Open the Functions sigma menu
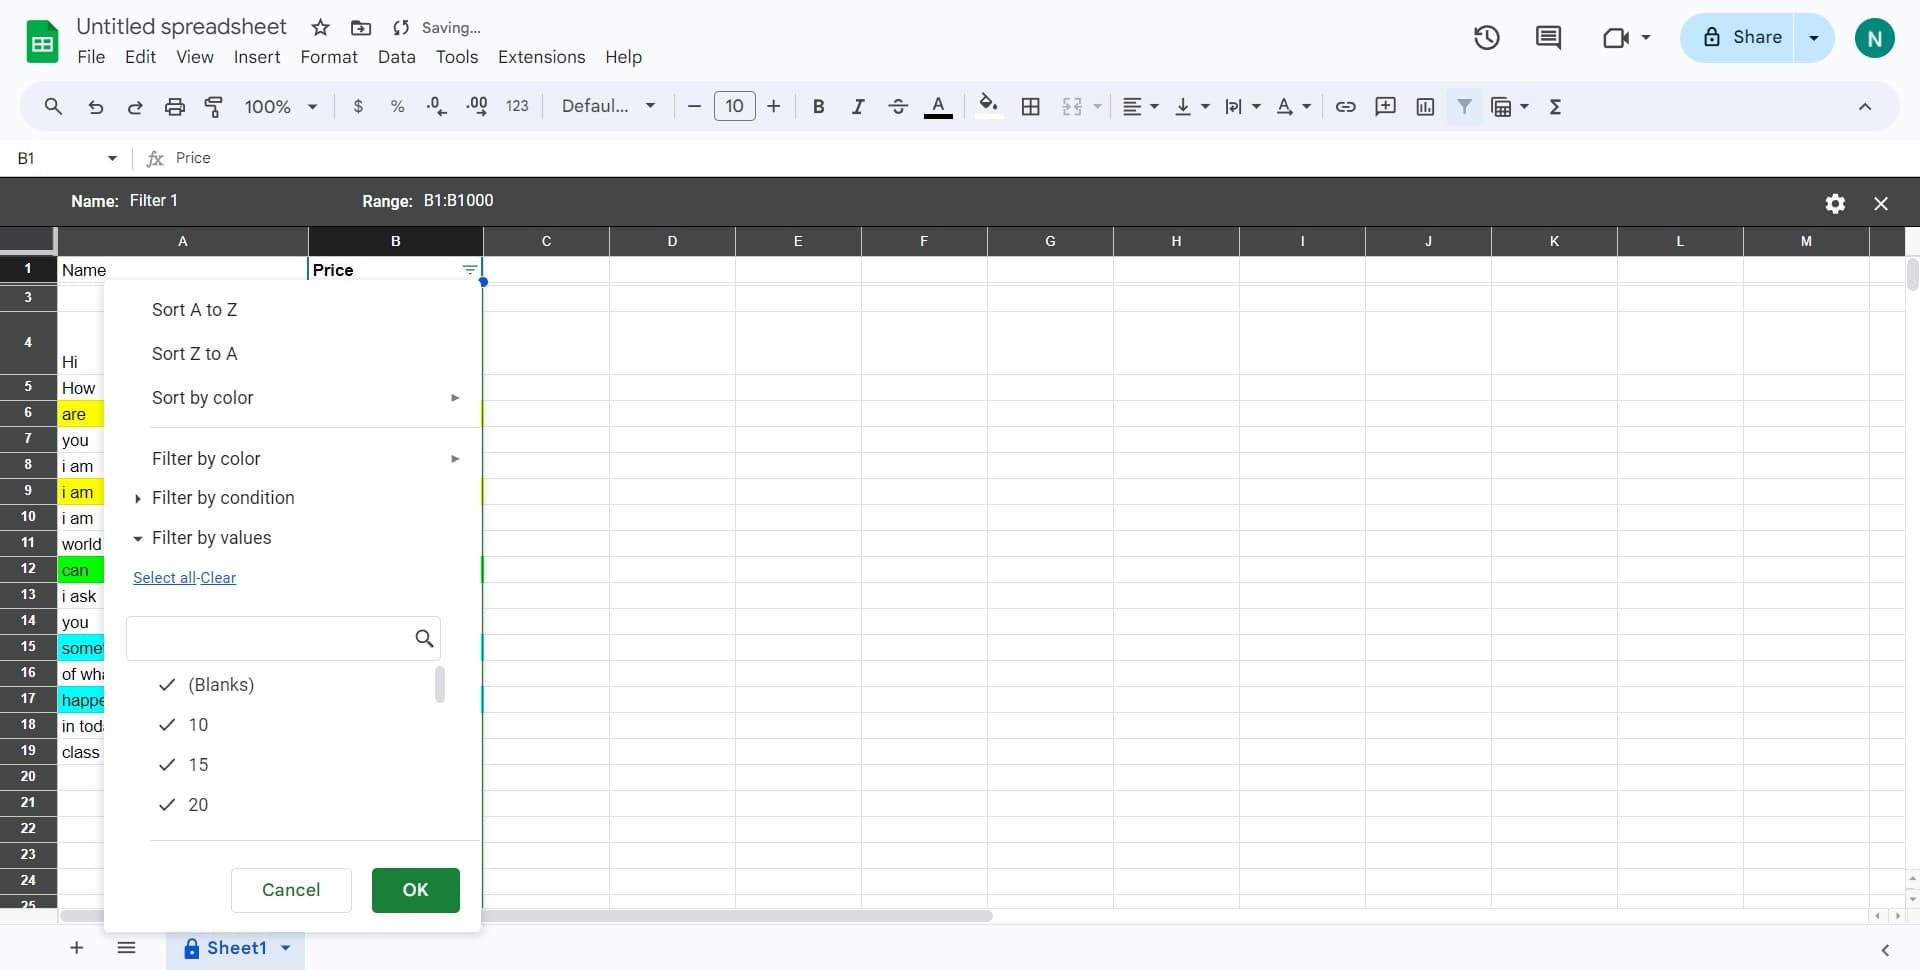Viewport: 1920px width, 970px height. 1555,106
